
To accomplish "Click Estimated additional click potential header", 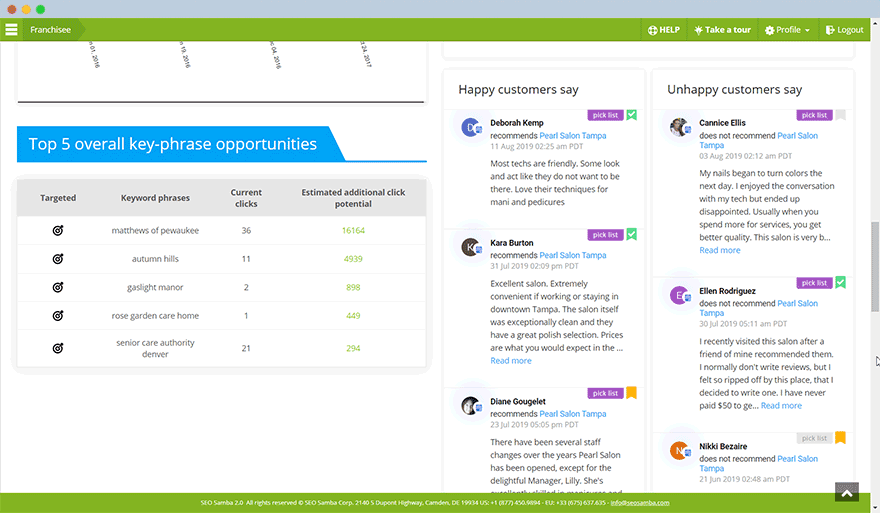I will click(353, 198).
